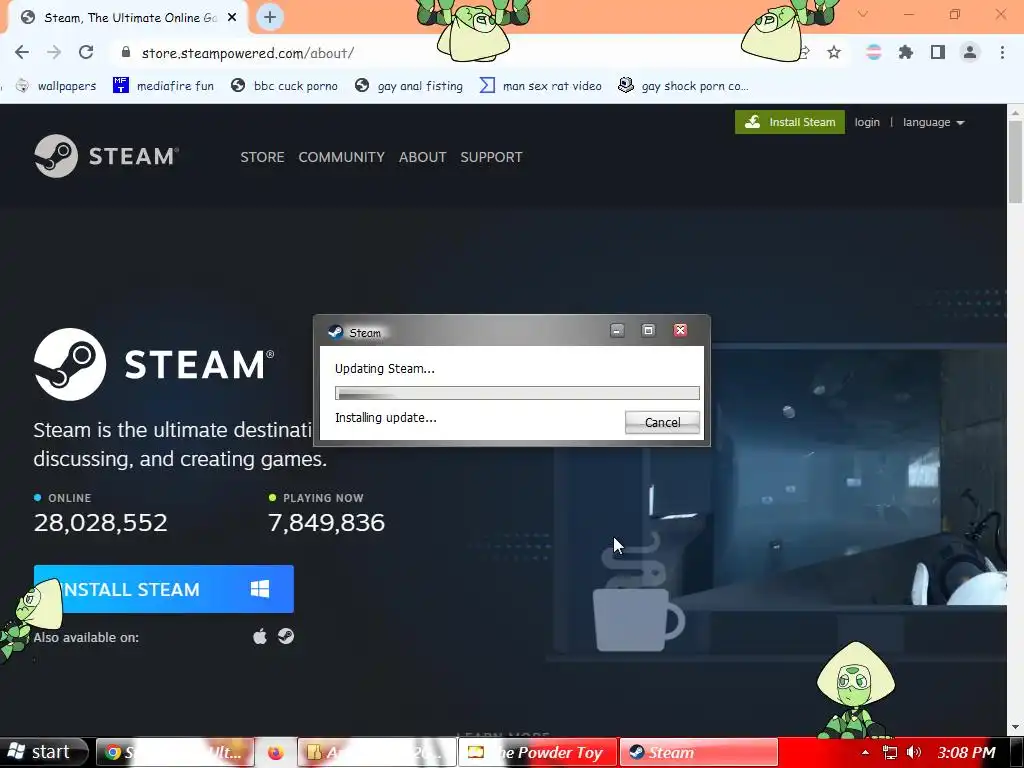
Task: Click the Apple macOS download icon
Action: [x=260, y=636]
